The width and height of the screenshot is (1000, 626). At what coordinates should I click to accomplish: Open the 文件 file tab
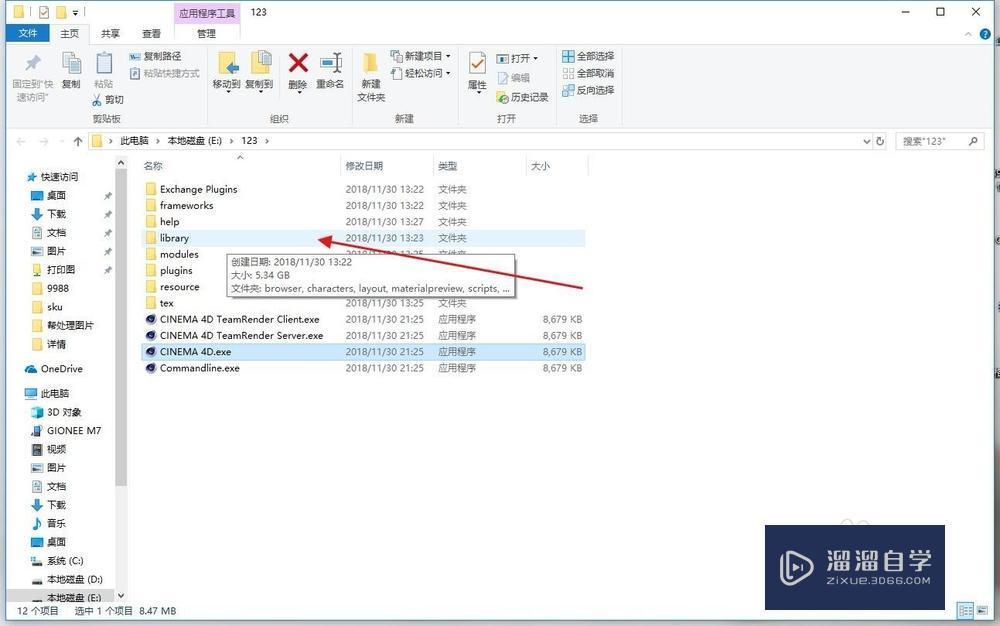(27, 33)
